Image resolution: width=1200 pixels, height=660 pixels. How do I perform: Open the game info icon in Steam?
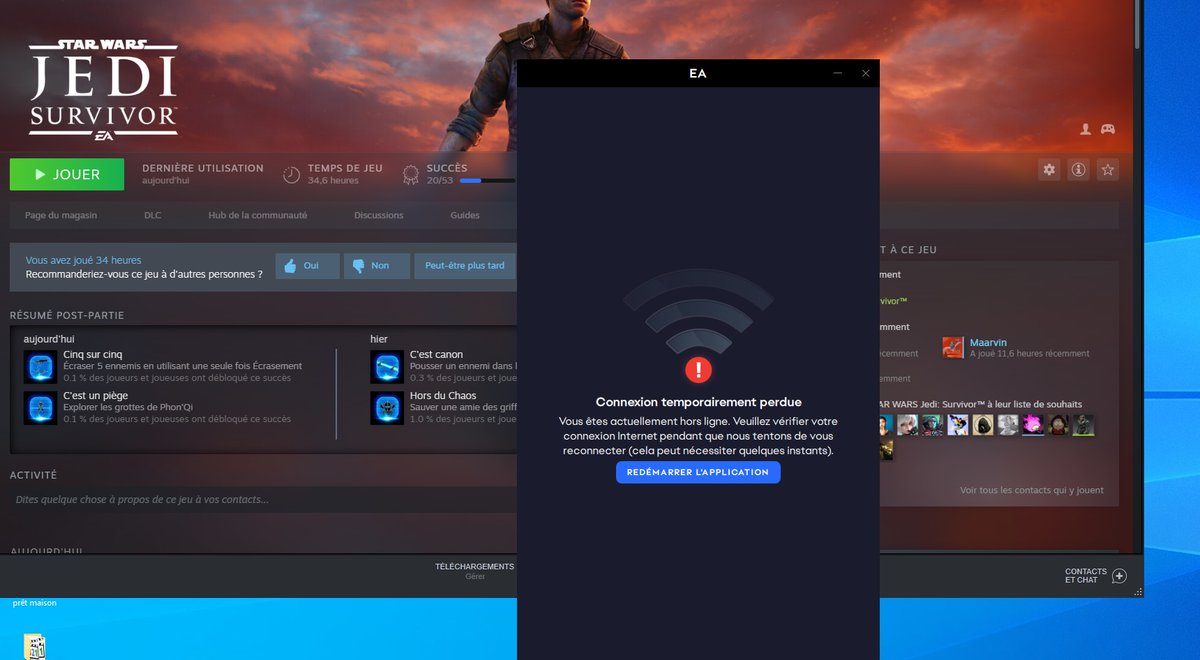pos(1078,170)
